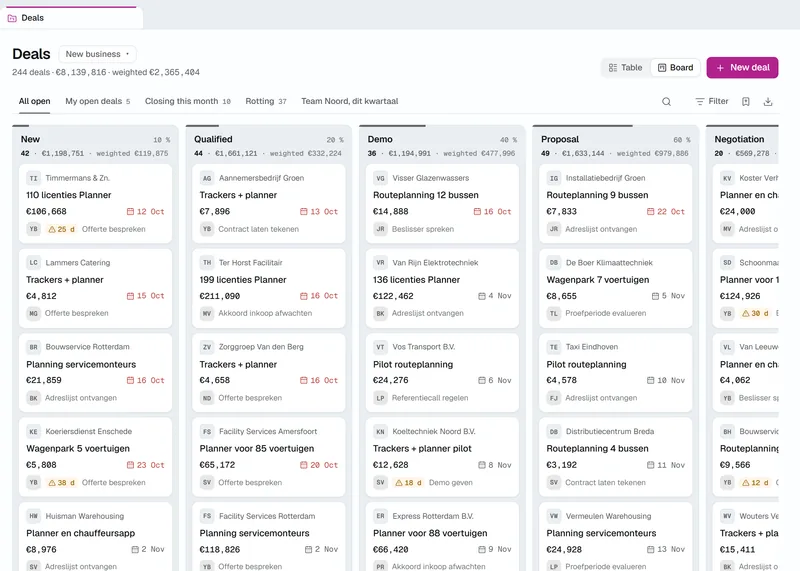
Task: Open the Planner voor 85 voertuigen deal
Action: [x=257, y=449]
